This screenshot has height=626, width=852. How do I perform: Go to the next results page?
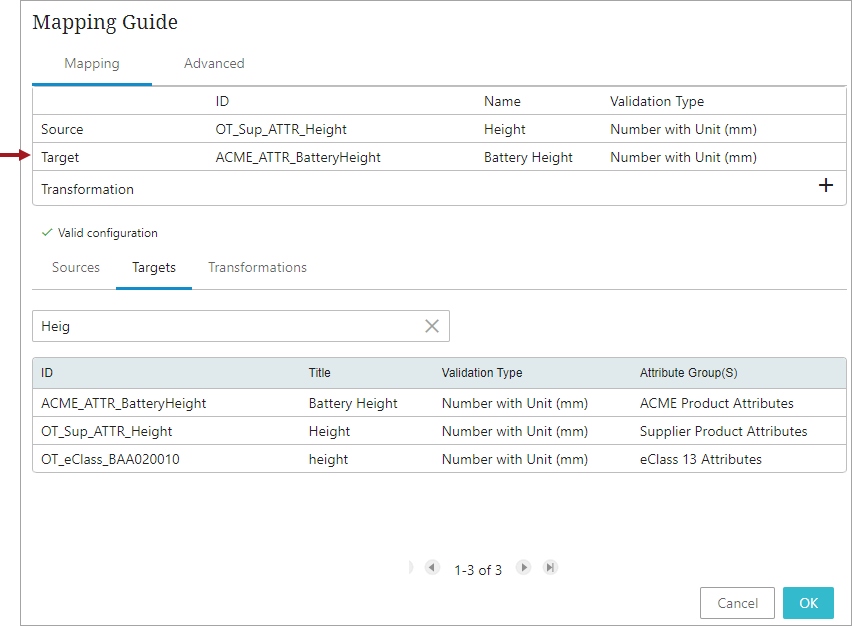tap(523, 568)
